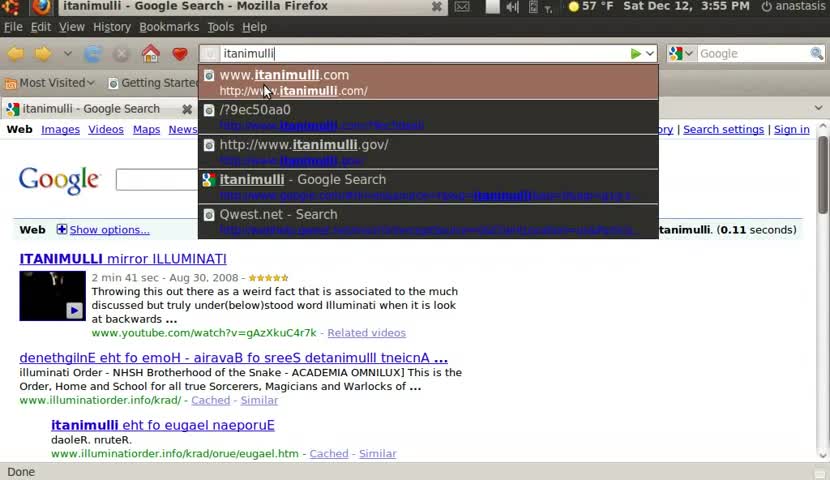Screen dimensions: 830x480
Task: Open the Help menu
Action: [254, 27]
